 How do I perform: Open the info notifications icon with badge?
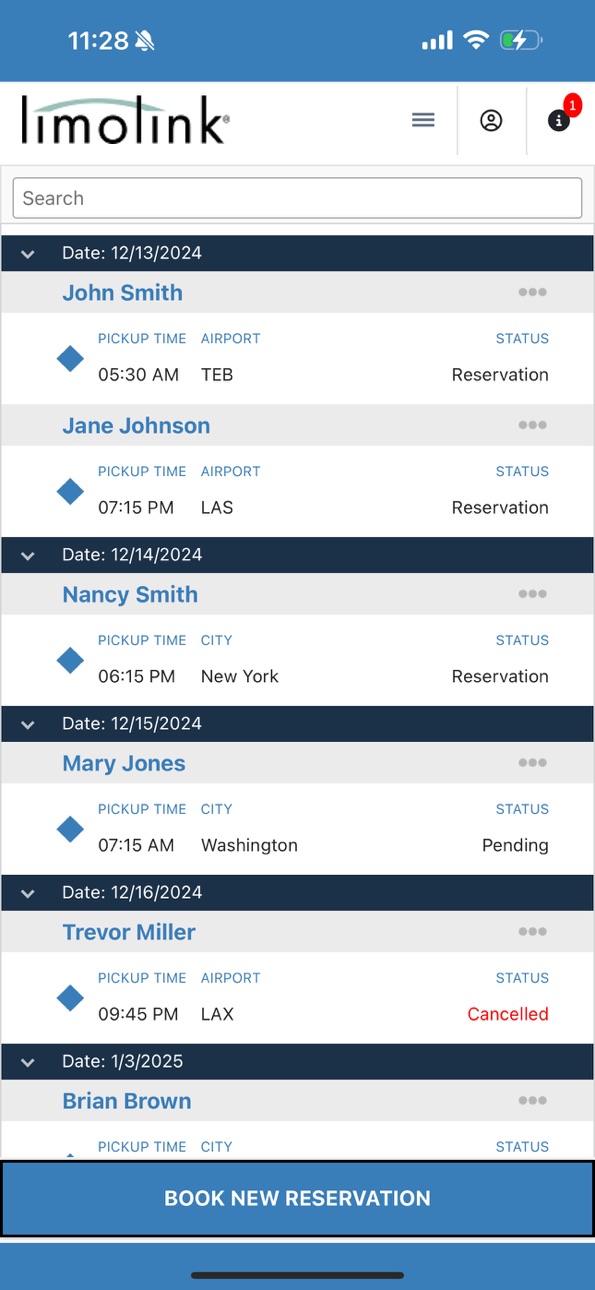[x=559, y=121]
